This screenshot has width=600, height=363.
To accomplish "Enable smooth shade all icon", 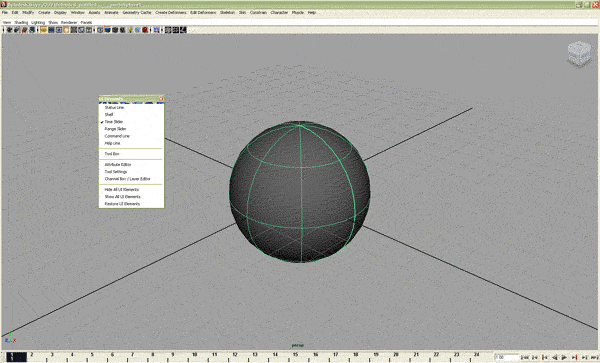I will (x=108, y=29).
